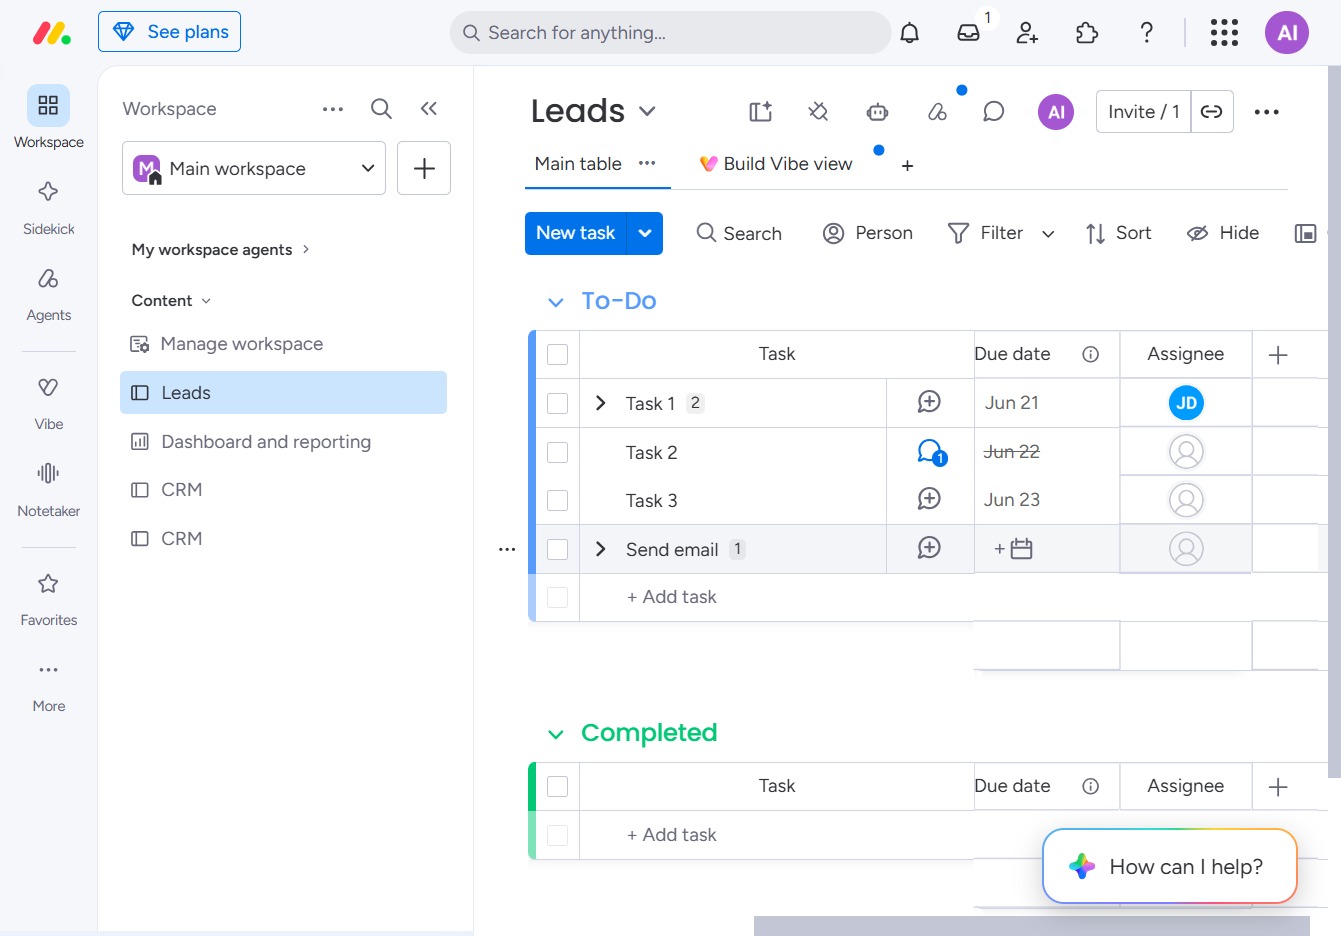Check the Task 2 row checkbox
This screenshot has height=936, width=1341.
(x=558, y=452)
